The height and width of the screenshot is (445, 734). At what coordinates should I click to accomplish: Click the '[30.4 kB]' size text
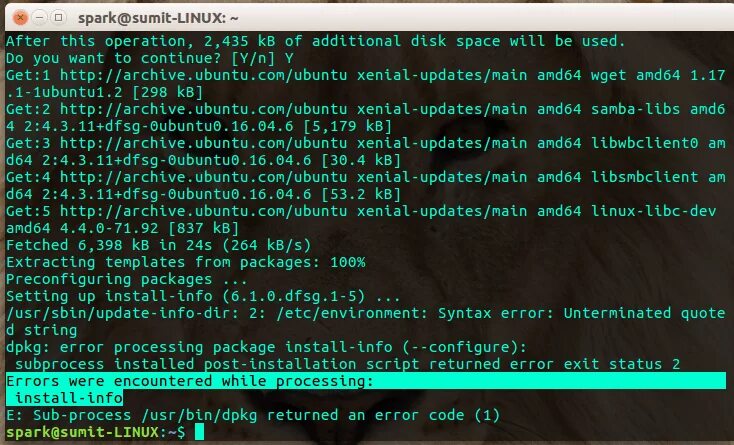(x=361, y=160)
